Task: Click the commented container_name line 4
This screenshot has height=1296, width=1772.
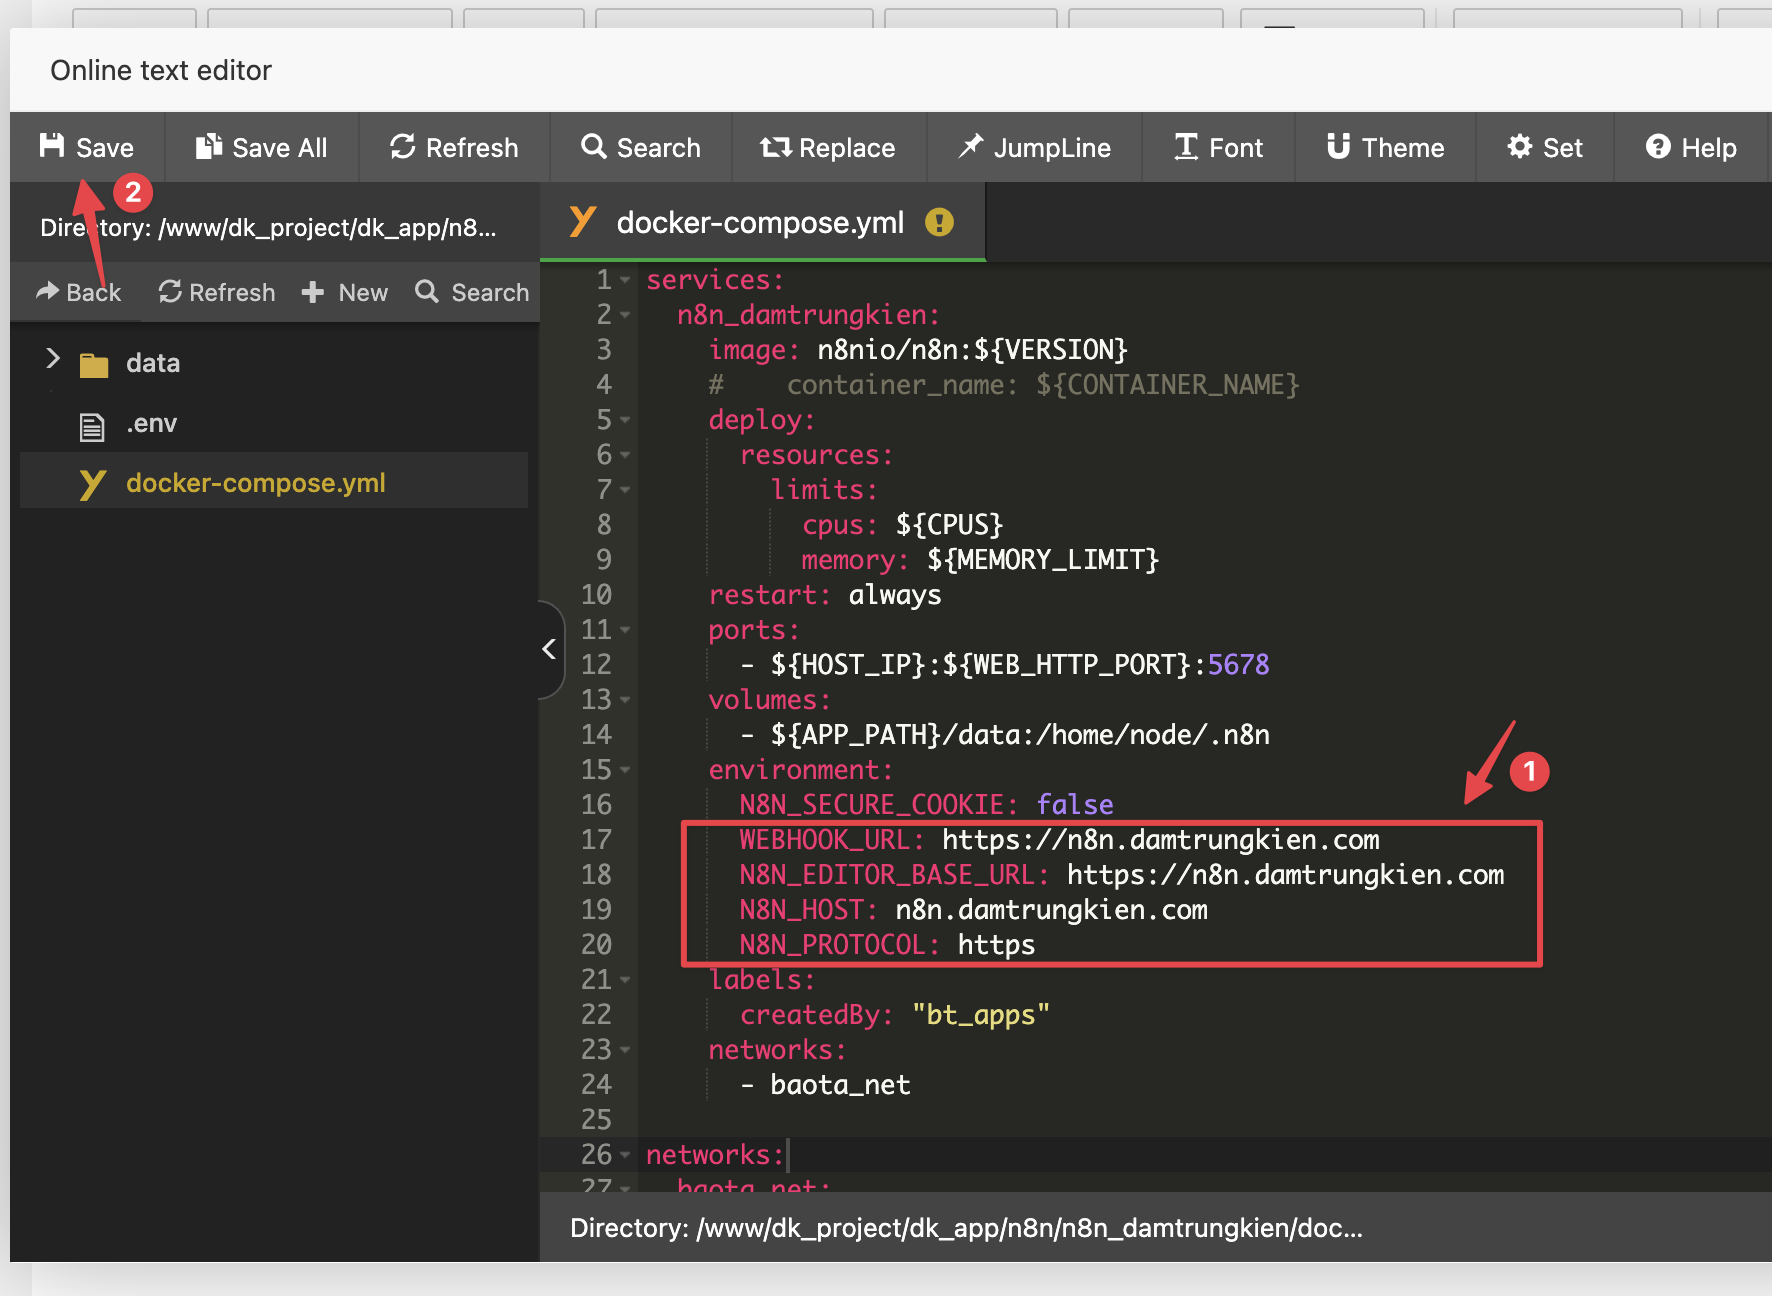Action: 1004,385
